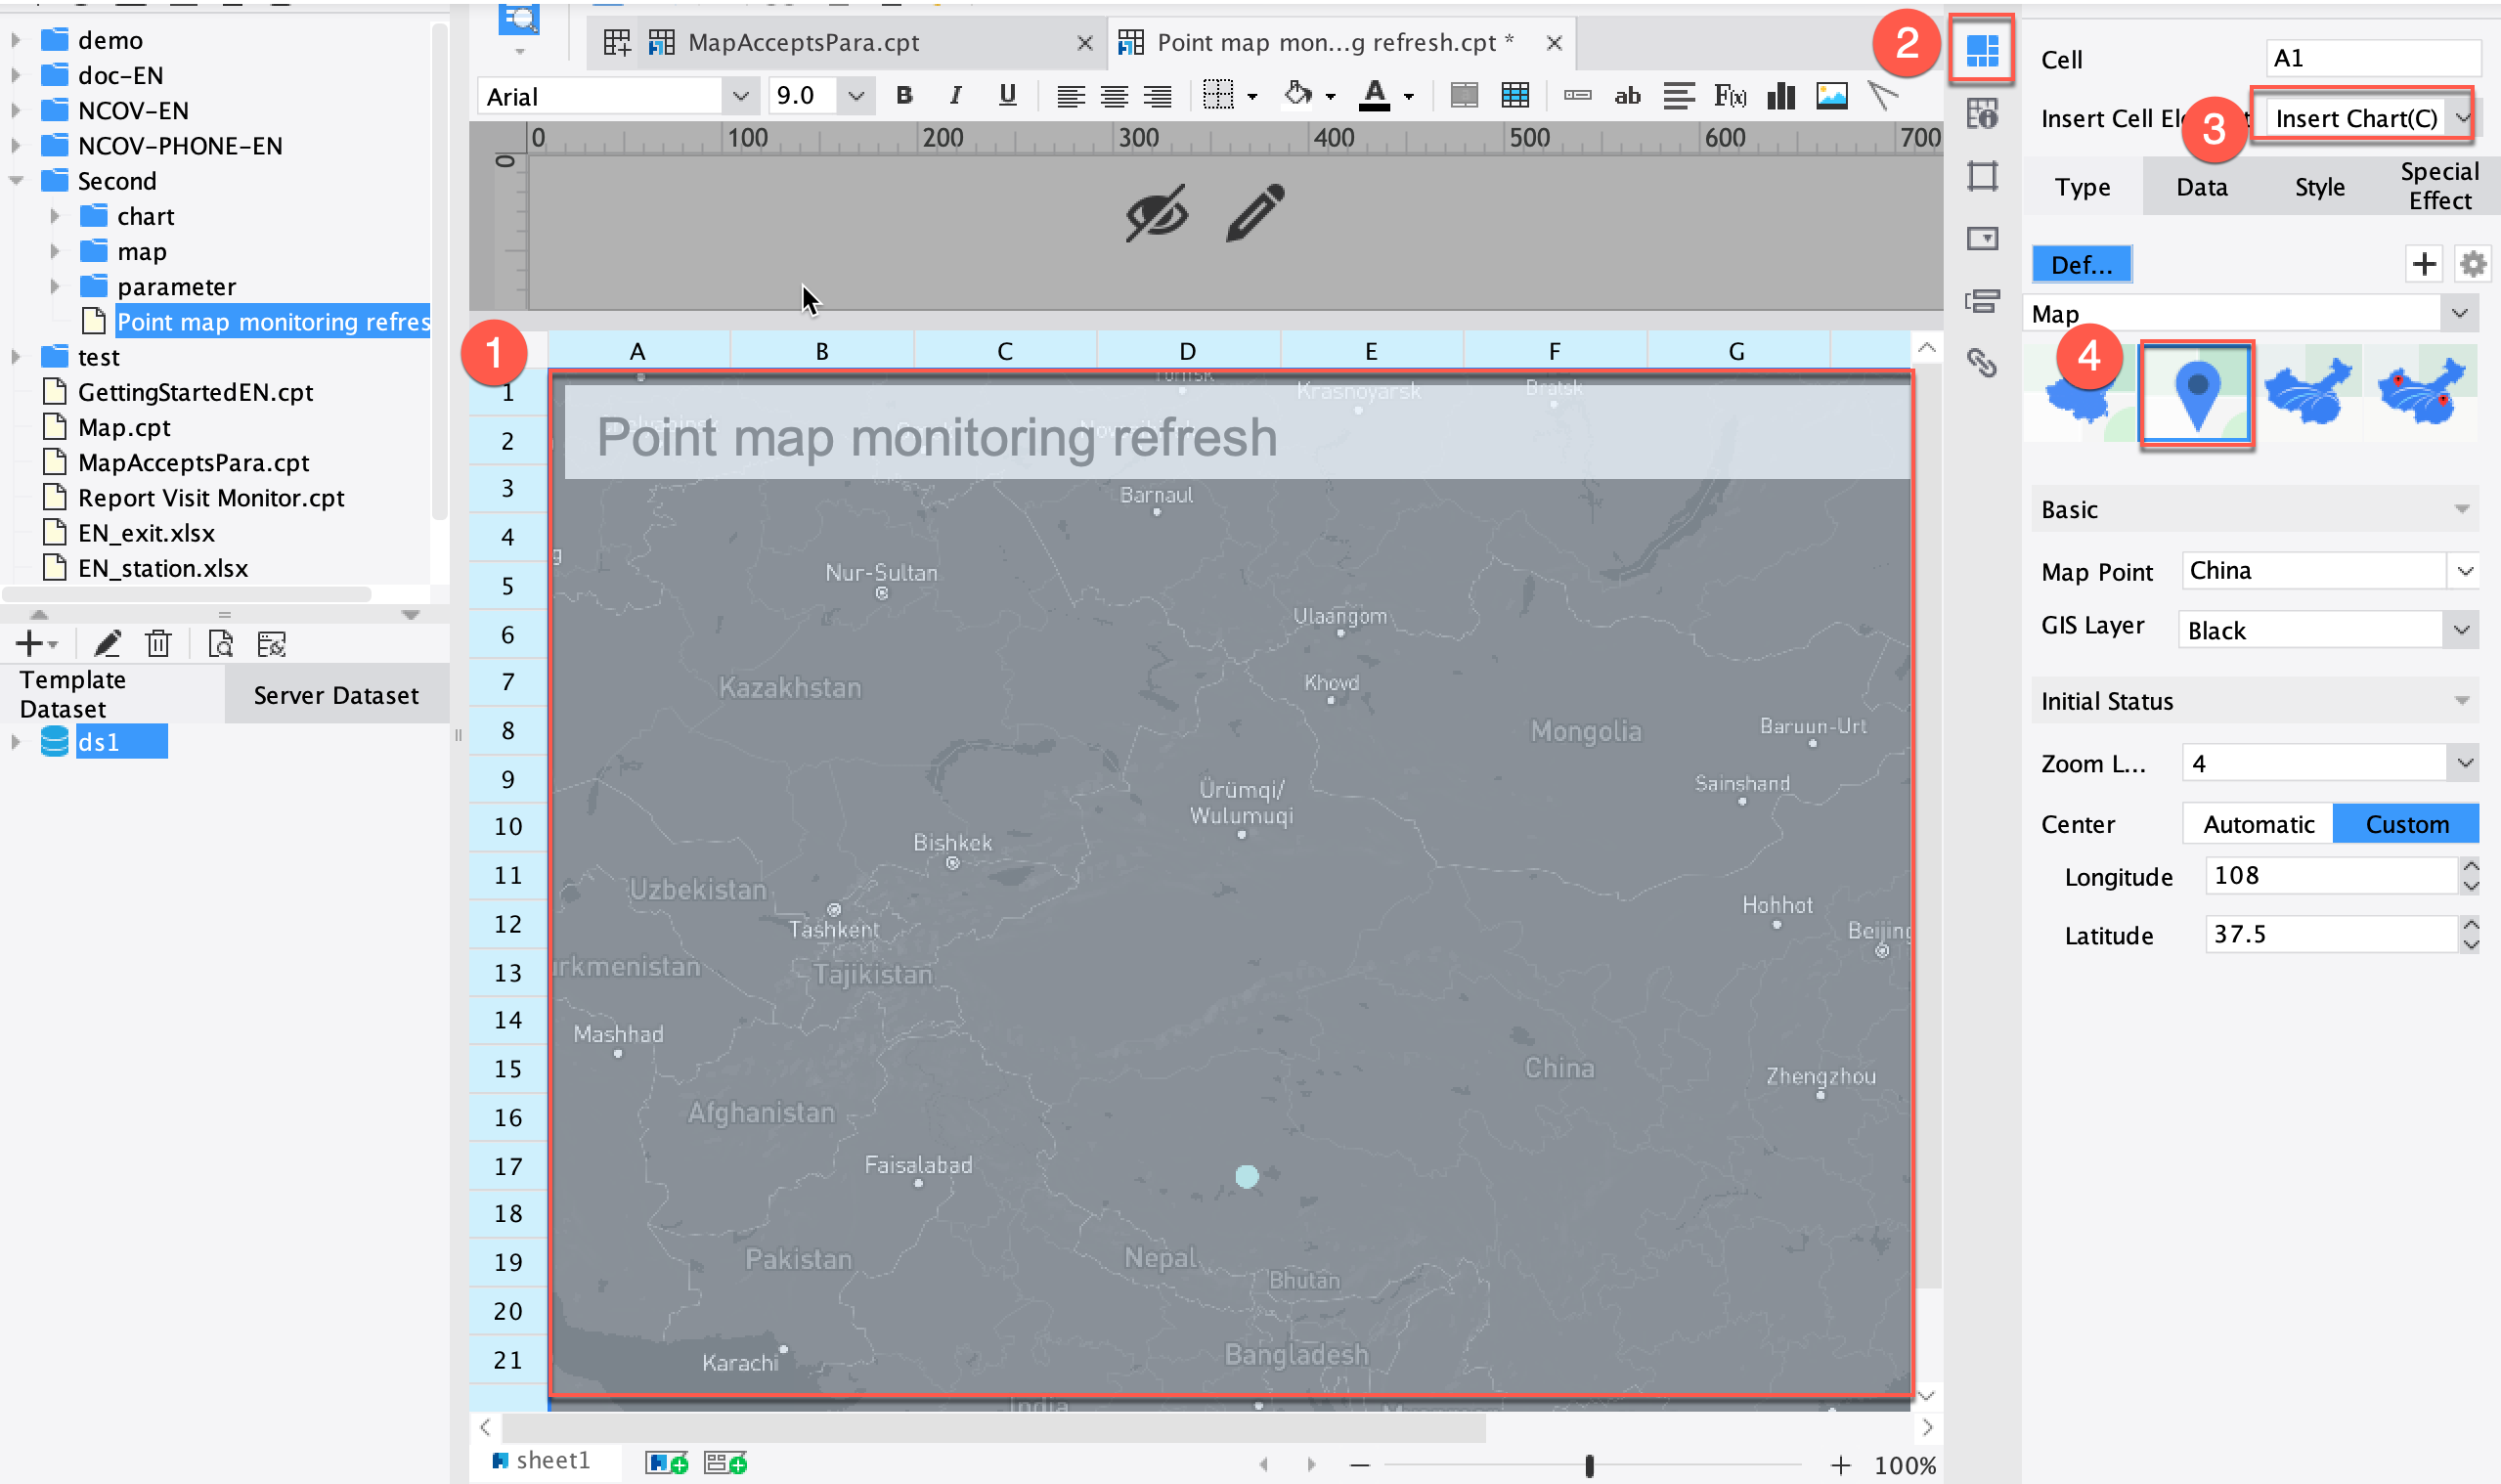The height and width of the screenshot is (1484, 2501).
Task: Toggle underline formatting
Action: [1007, 96]
